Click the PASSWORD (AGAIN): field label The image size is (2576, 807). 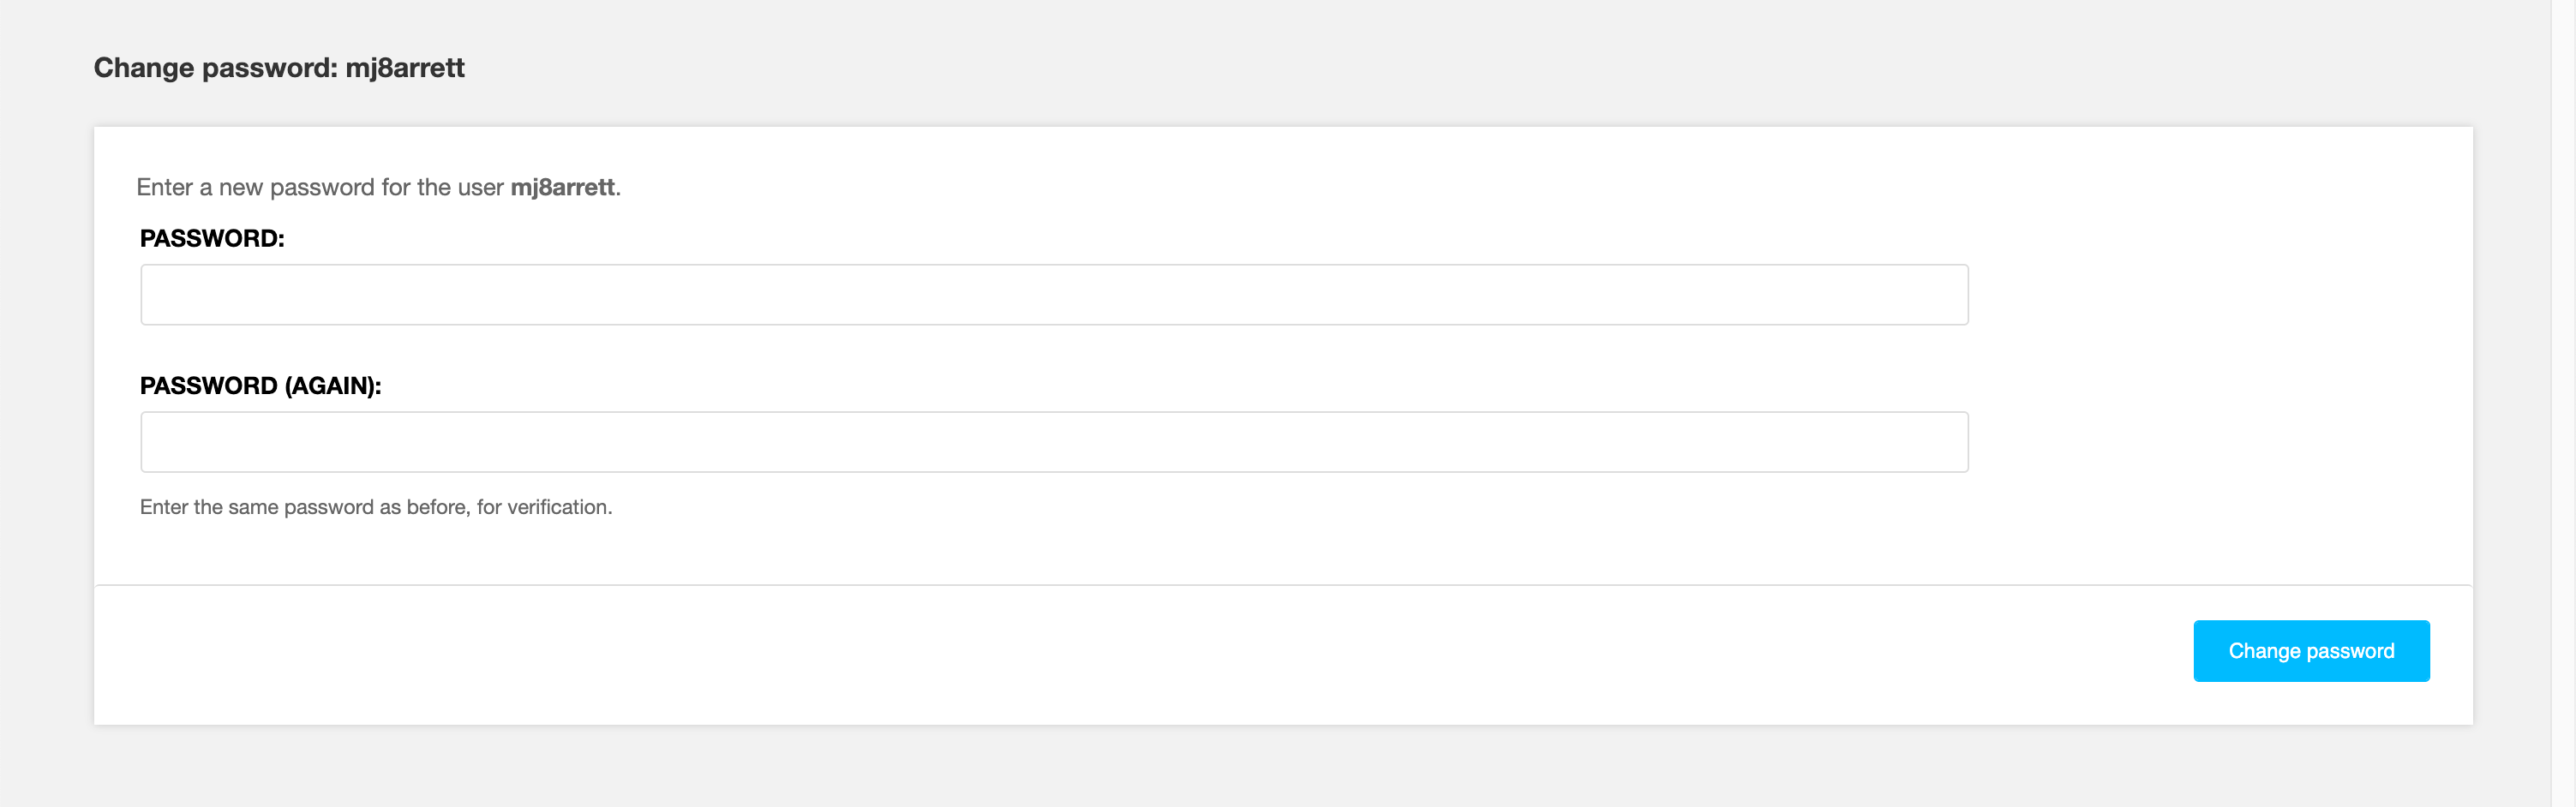[x=260, y=386]
